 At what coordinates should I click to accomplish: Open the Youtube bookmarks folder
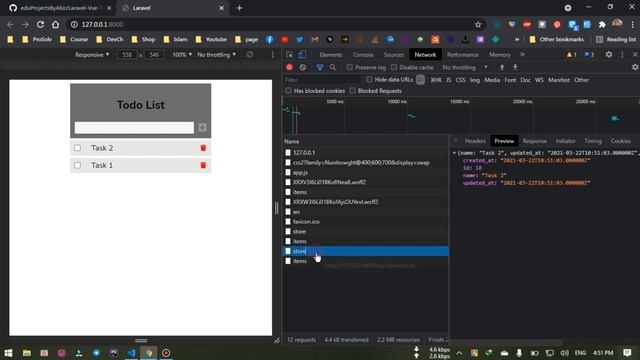point(211,39)
